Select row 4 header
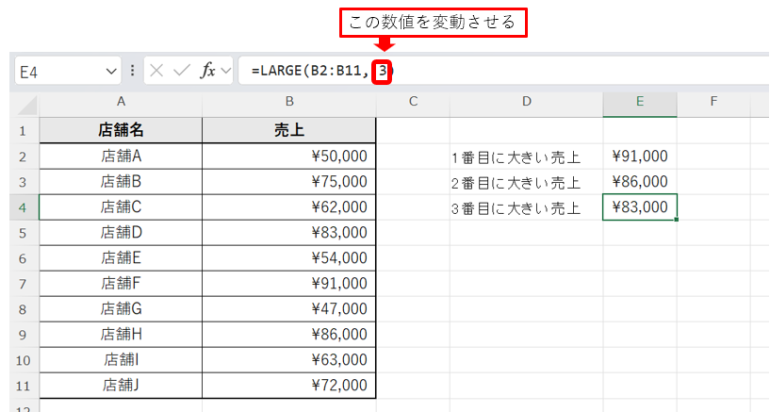 23,208
